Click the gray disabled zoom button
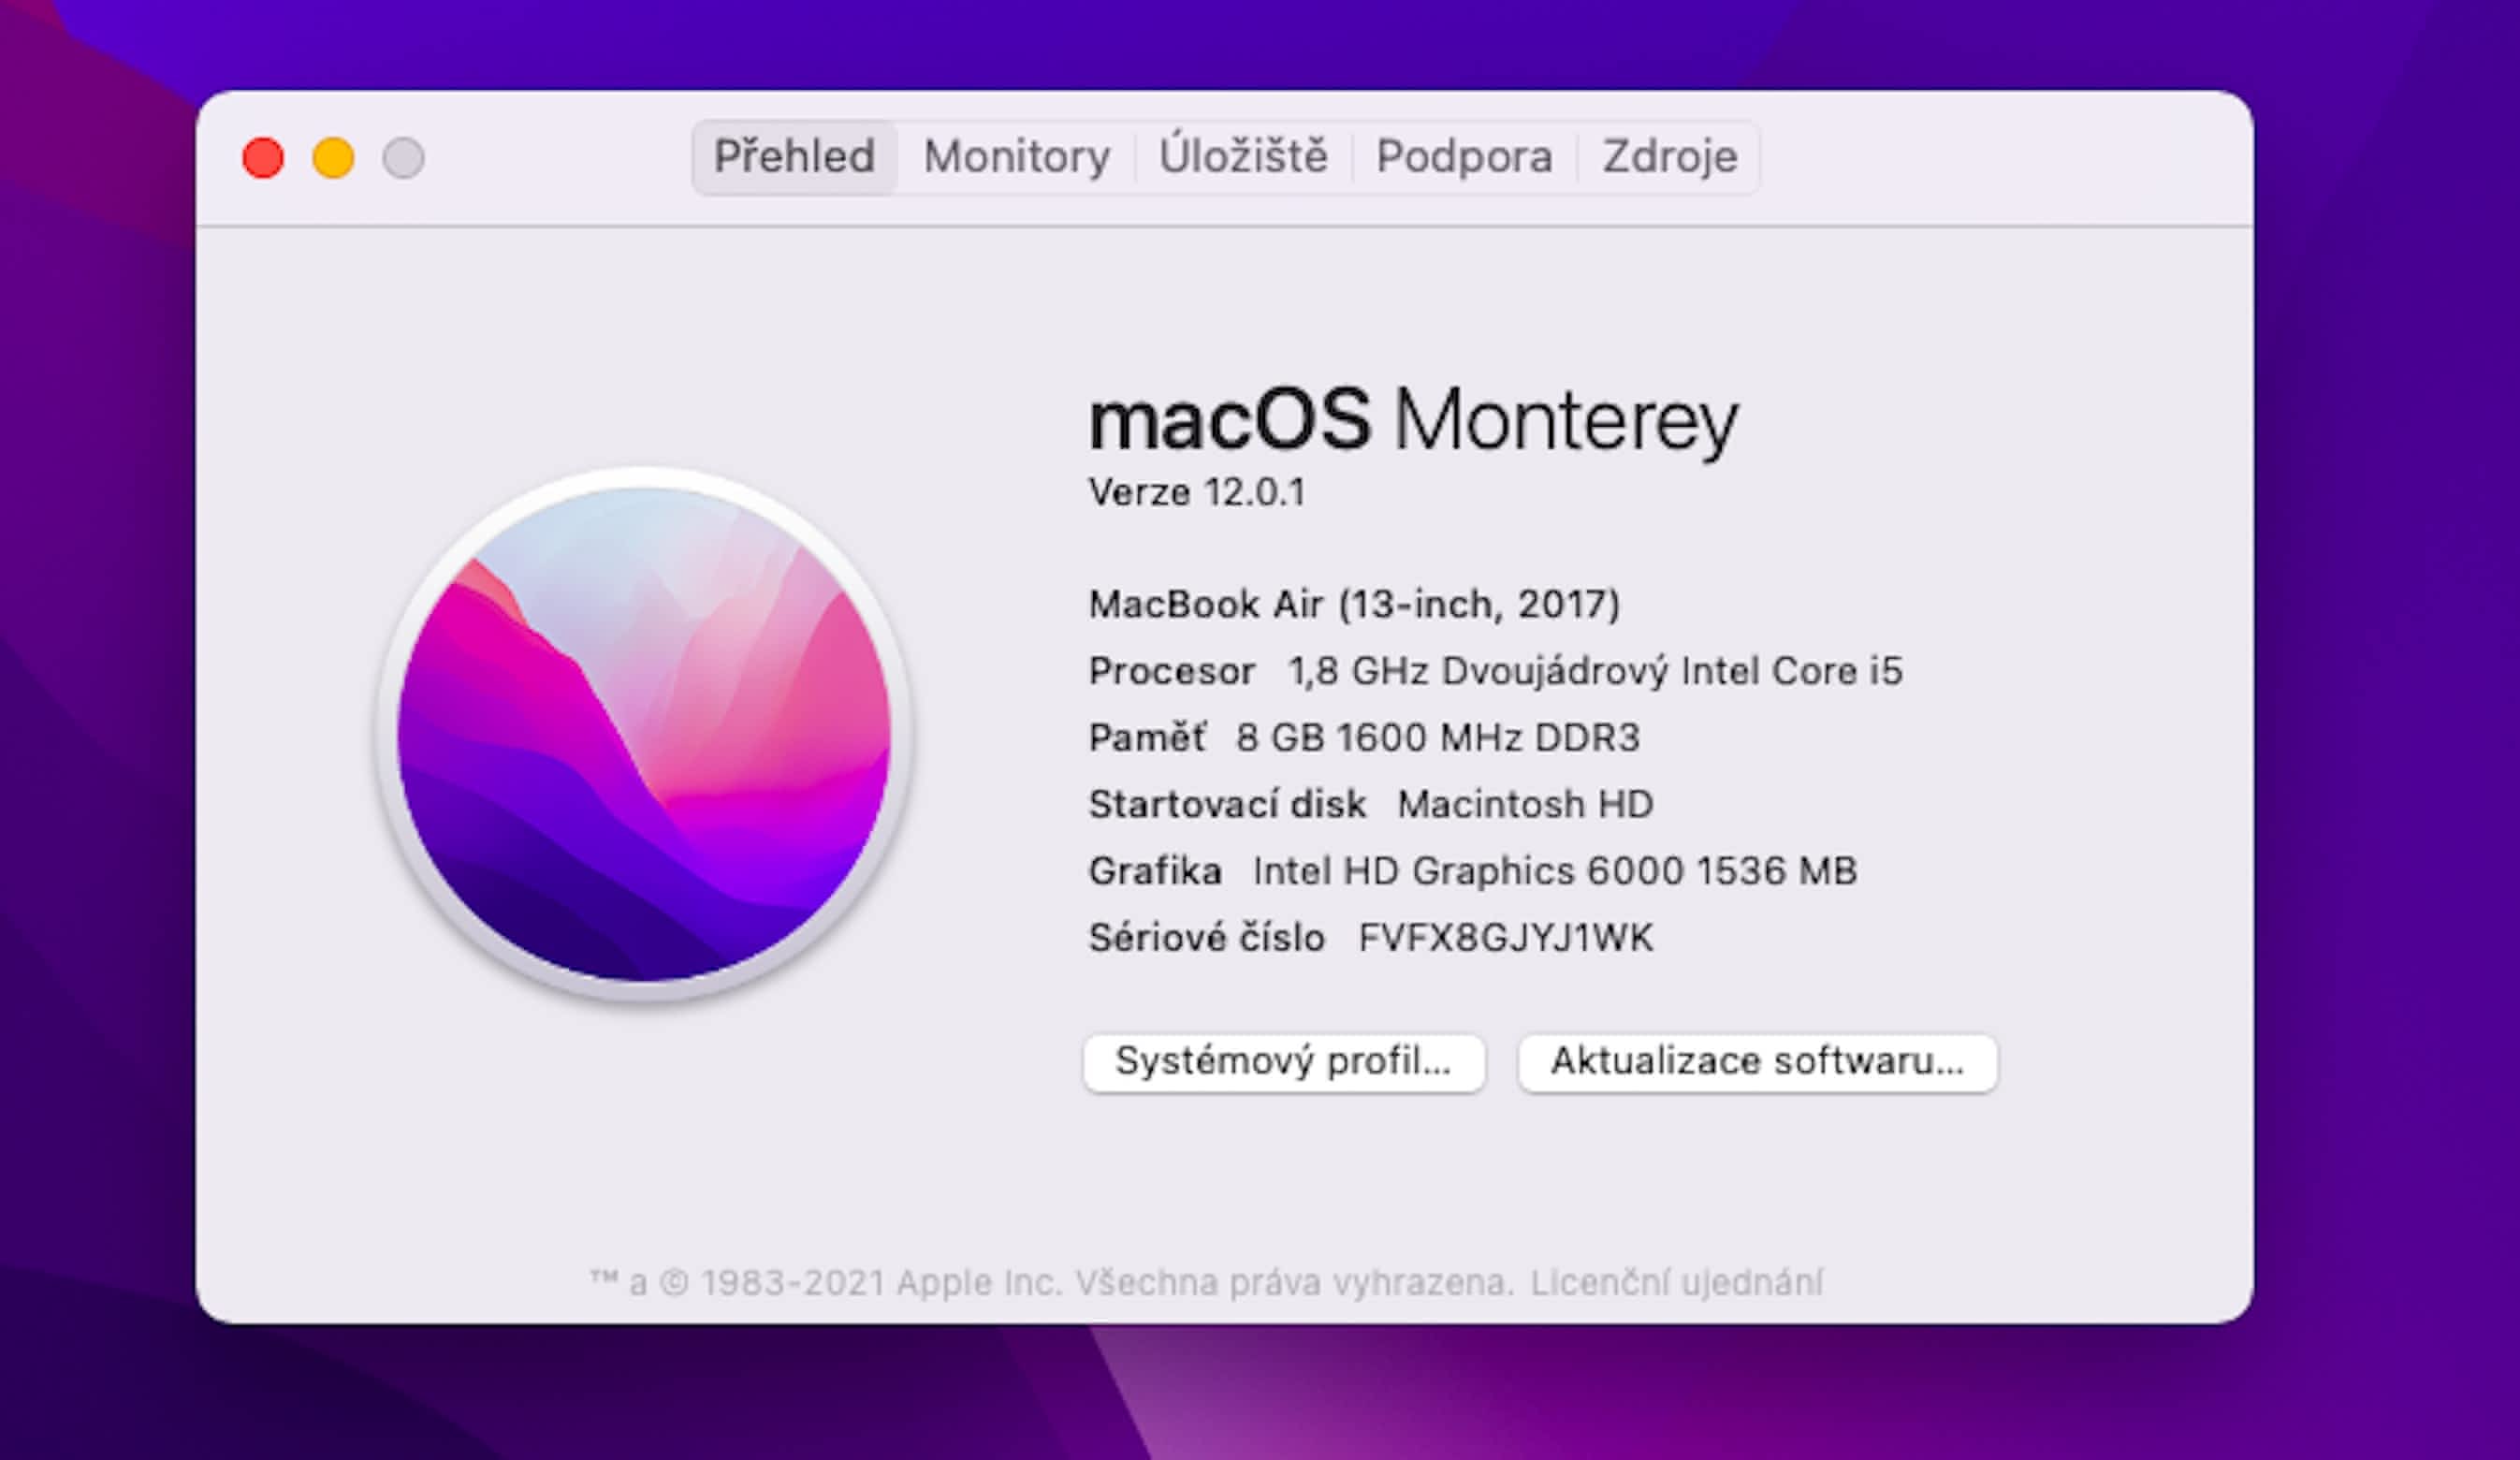The image size is (2520, 1460). tap(403, 158)
